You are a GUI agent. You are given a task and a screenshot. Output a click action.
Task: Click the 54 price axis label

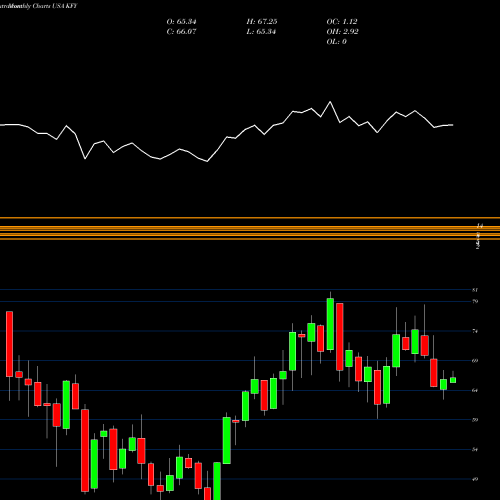point(475,449)
